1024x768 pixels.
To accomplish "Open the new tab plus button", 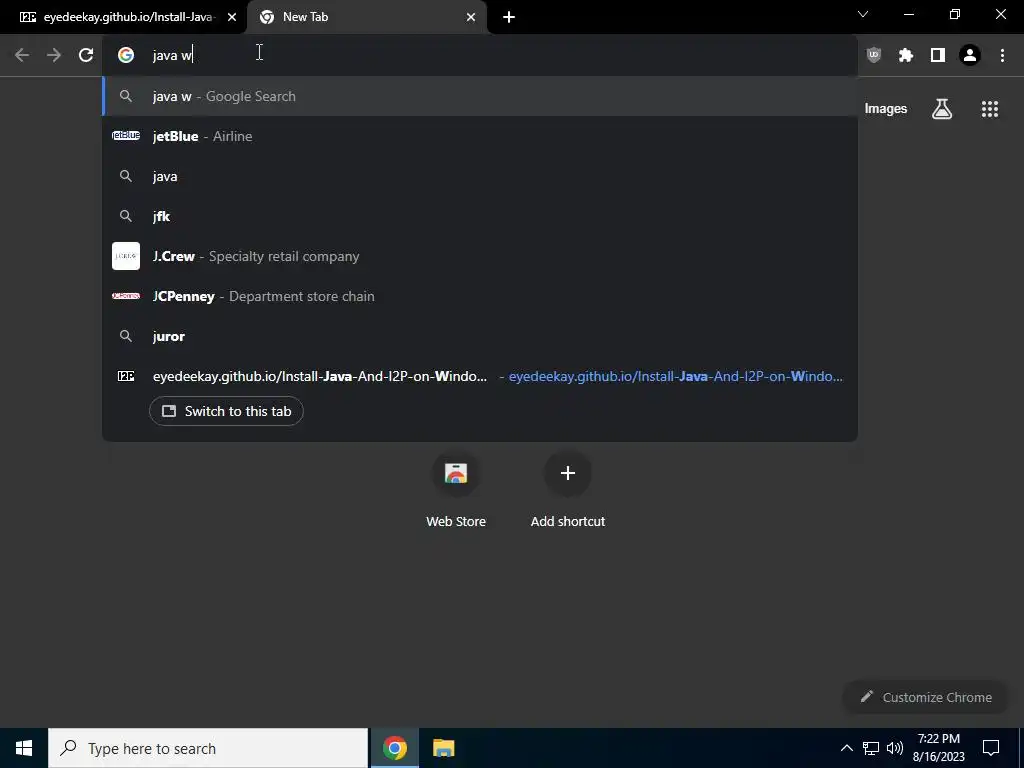I will (509, 17).
